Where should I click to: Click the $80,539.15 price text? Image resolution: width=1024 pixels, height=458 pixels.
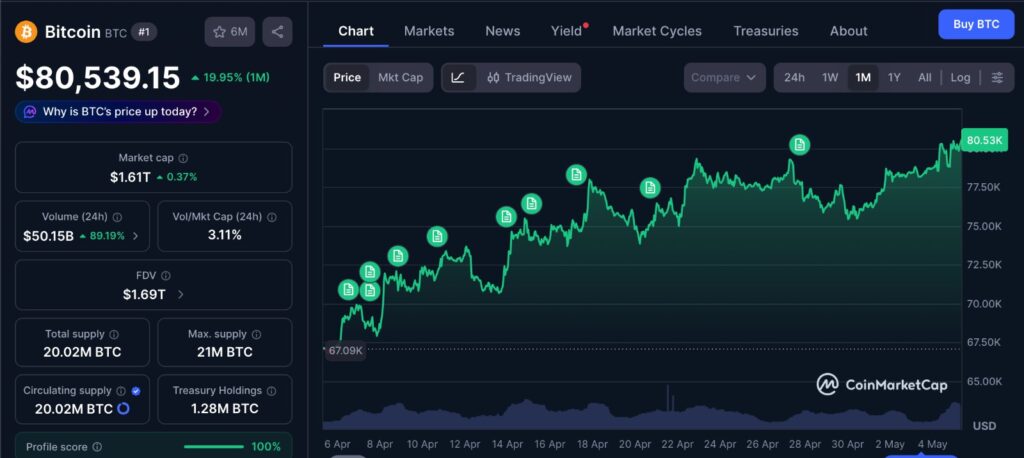98,78
